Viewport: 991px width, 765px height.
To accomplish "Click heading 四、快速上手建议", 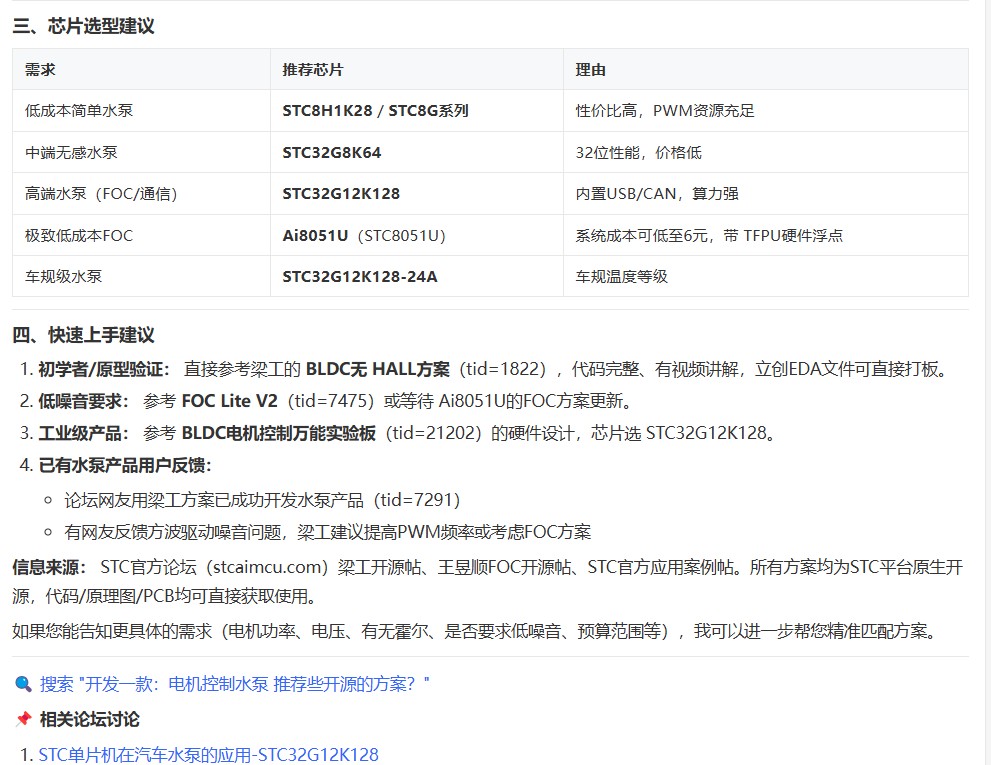I will [83, 334].
